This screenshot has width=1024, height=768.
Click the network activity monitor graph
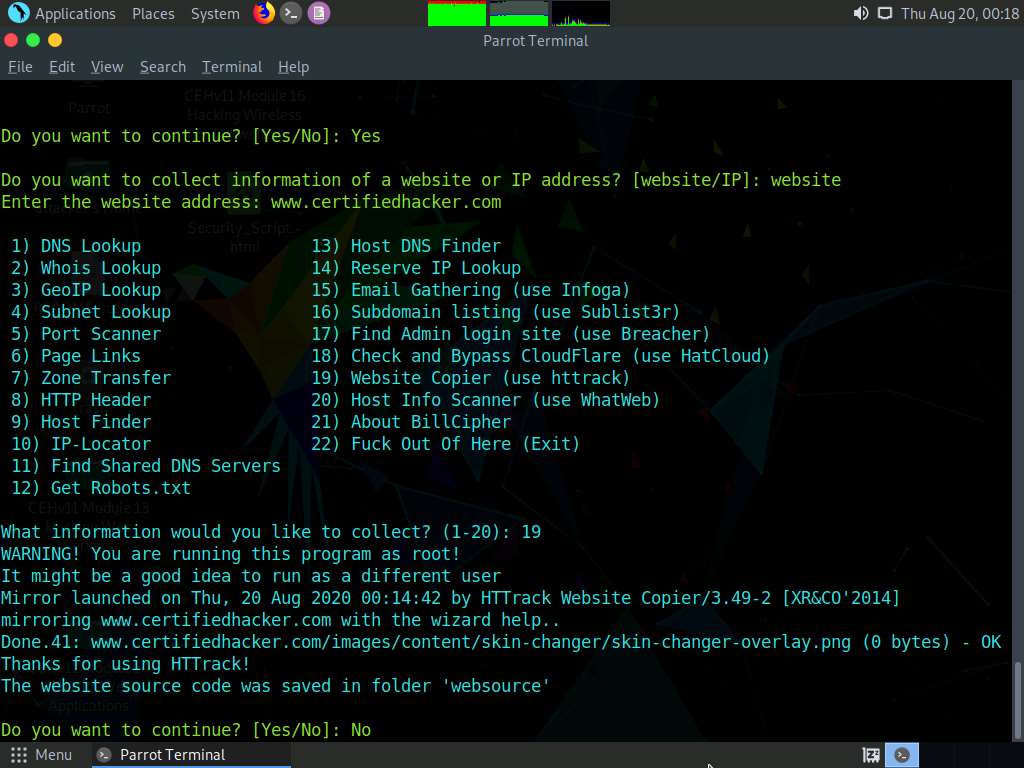[581, 13]
